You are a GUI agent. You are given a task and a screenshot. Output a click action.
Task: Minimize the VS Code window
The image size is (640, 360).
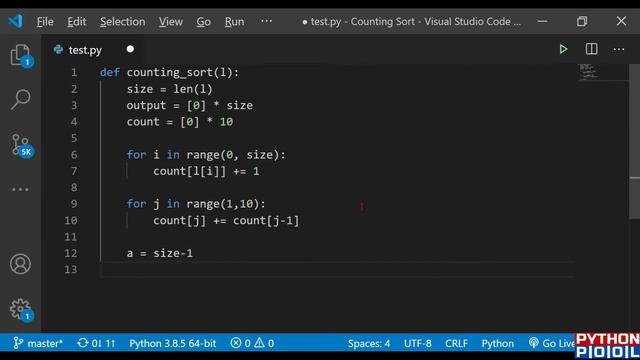[542, 21]
